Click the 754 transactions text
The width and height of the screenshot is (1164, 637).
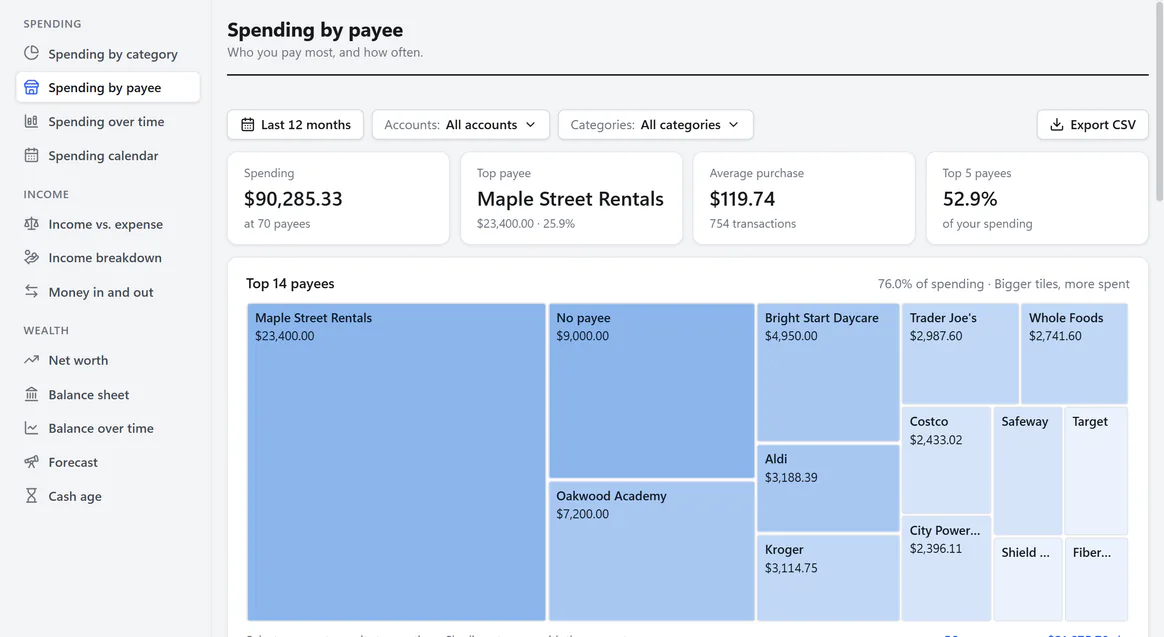coord(753,223)
